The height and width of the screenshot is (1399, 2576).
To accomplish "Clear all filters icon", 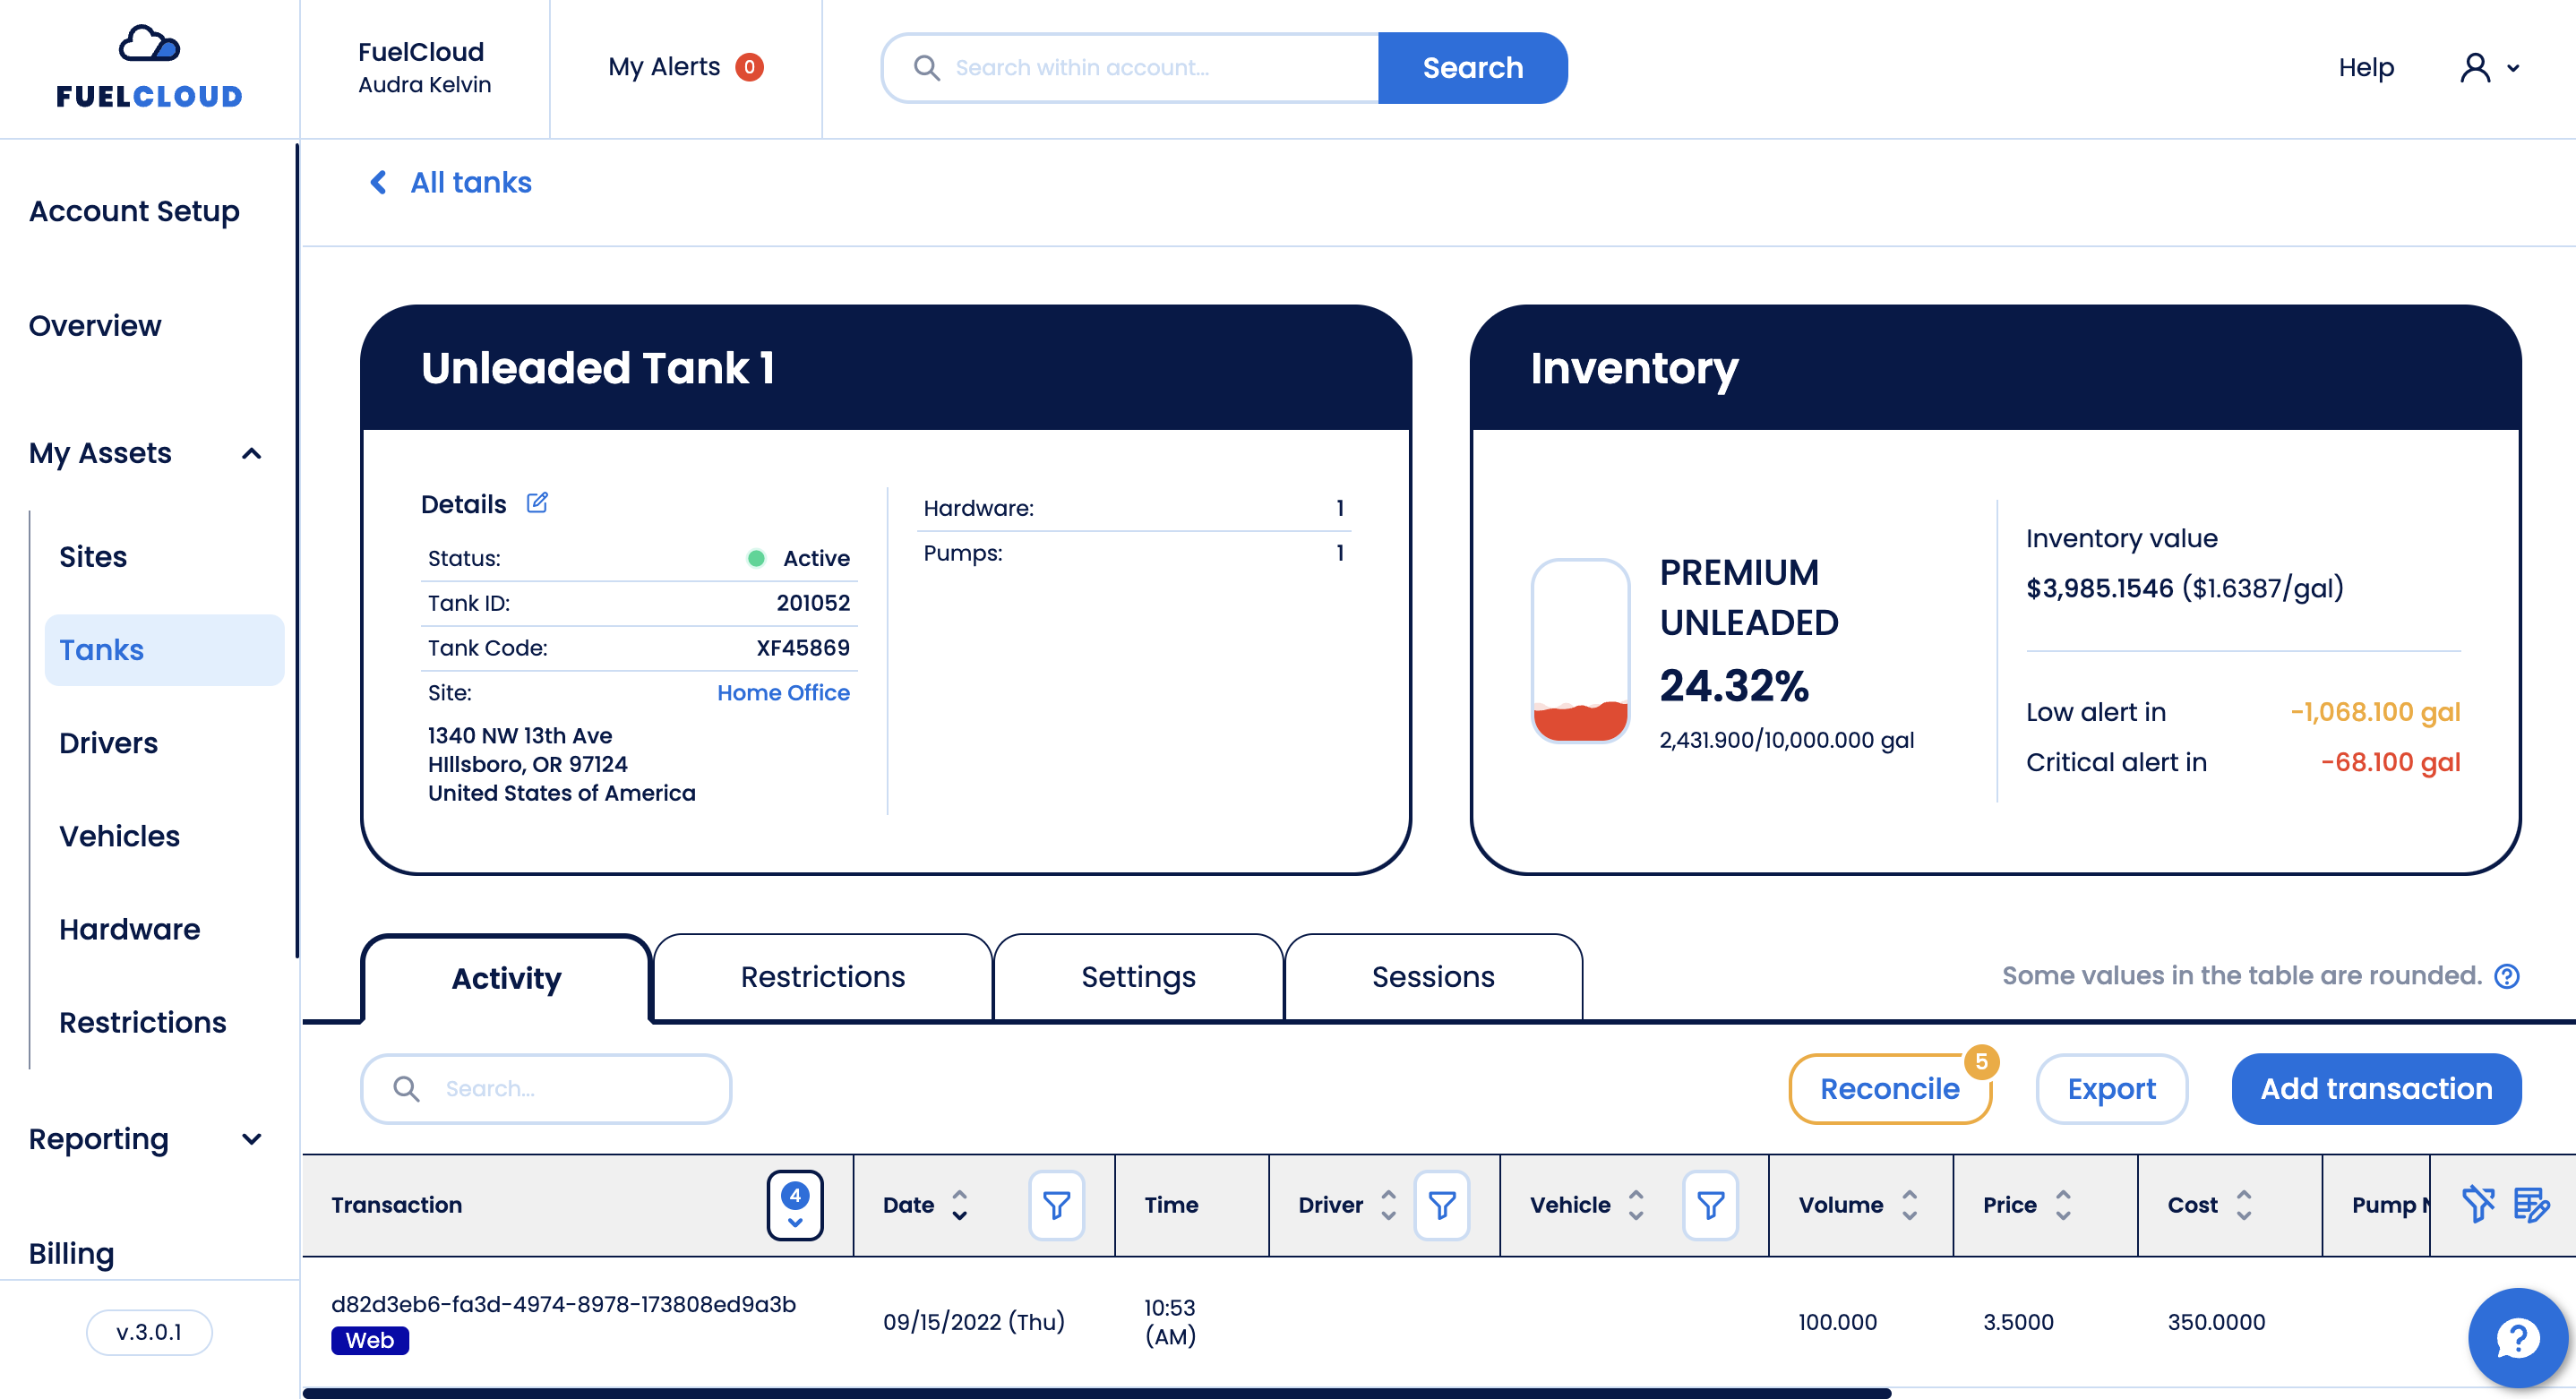I will click(2478, 1205).
